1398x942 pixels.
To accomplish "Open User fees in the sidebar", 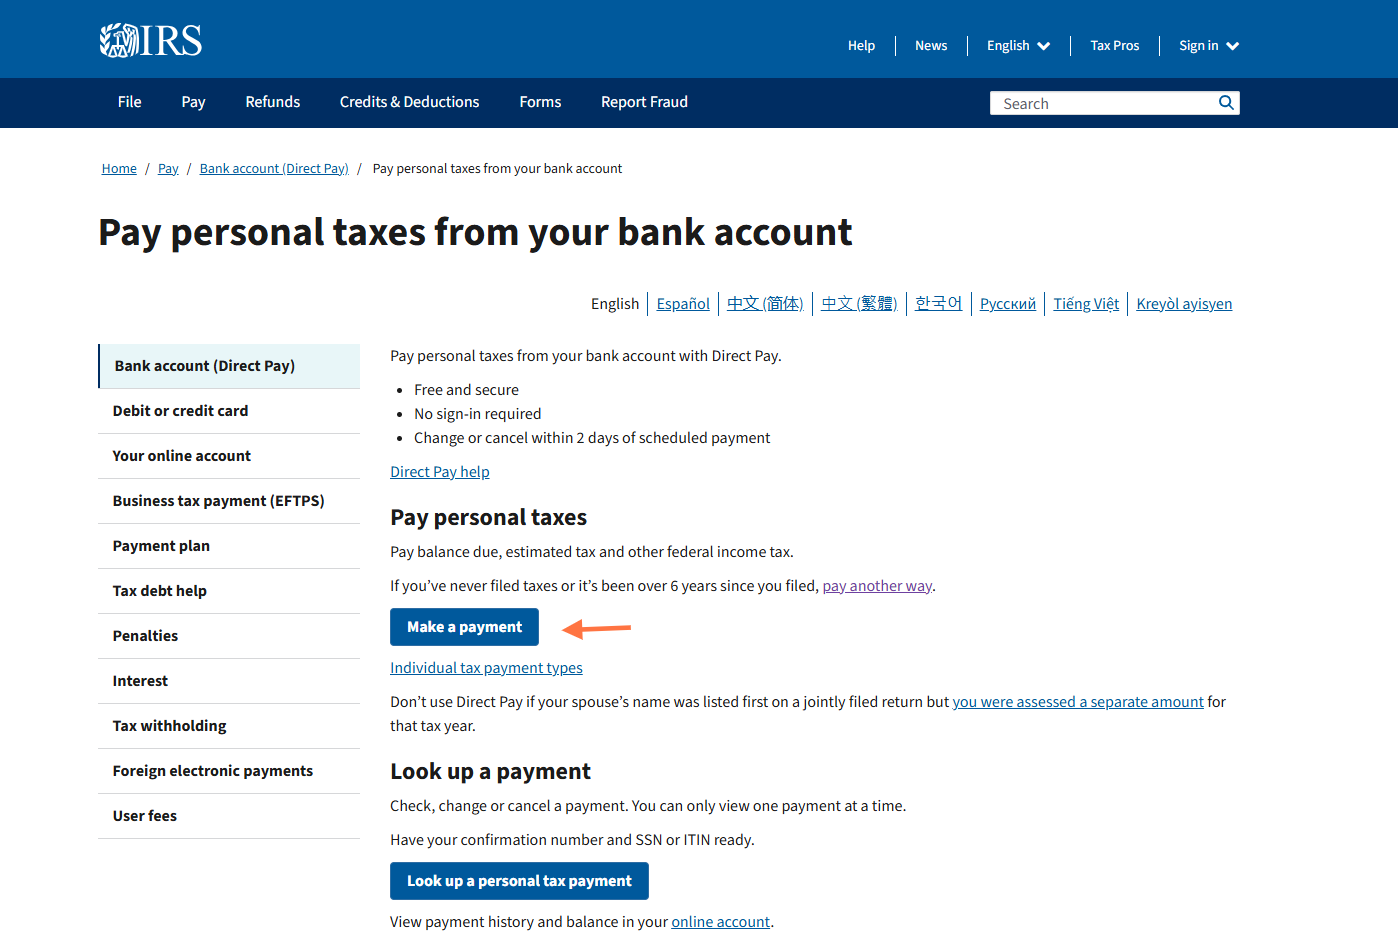I will pos(229,816).
